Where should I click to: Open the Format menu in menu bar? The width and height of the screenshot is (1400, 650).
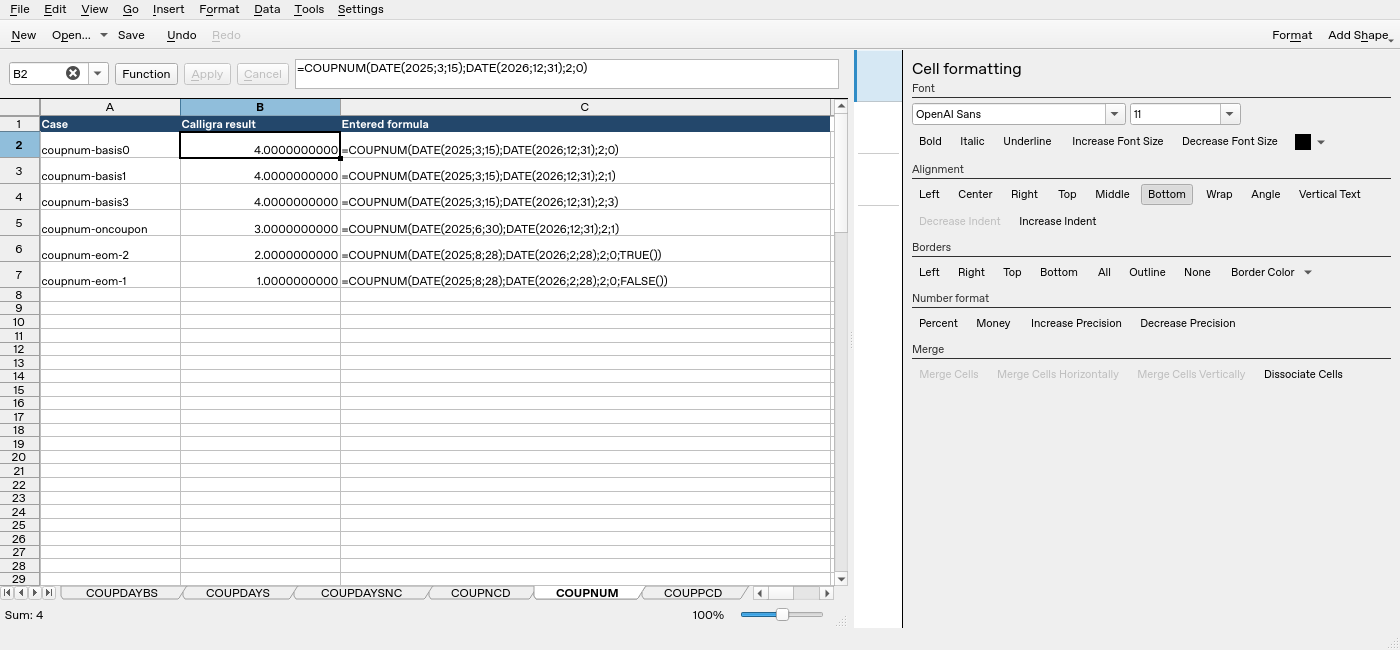point(219,9)
